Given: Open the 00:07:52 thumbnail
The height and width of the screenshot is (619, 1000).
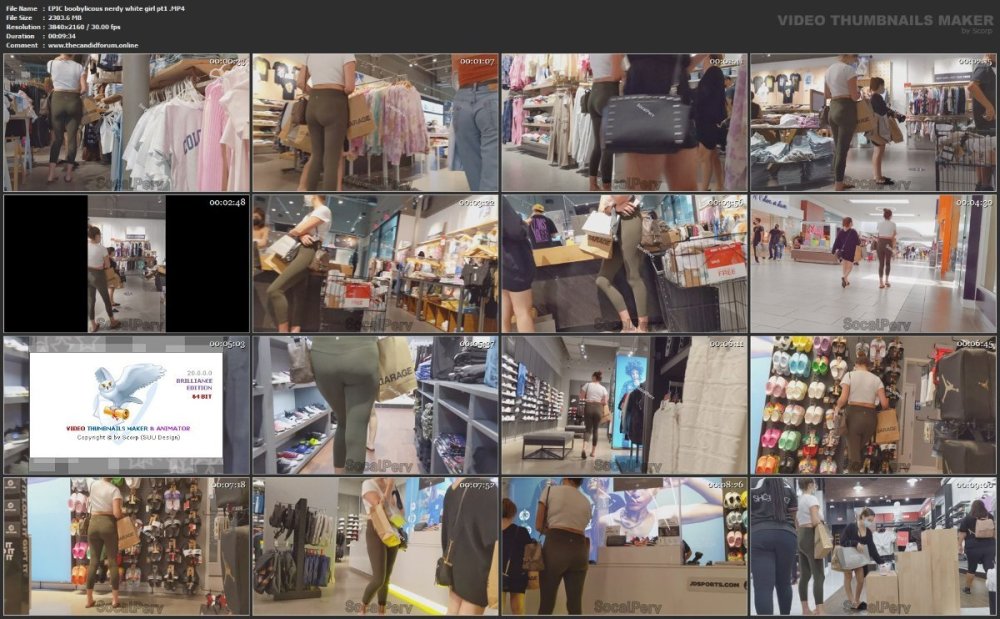Looking at the screenshot, I should click(375, 546).
